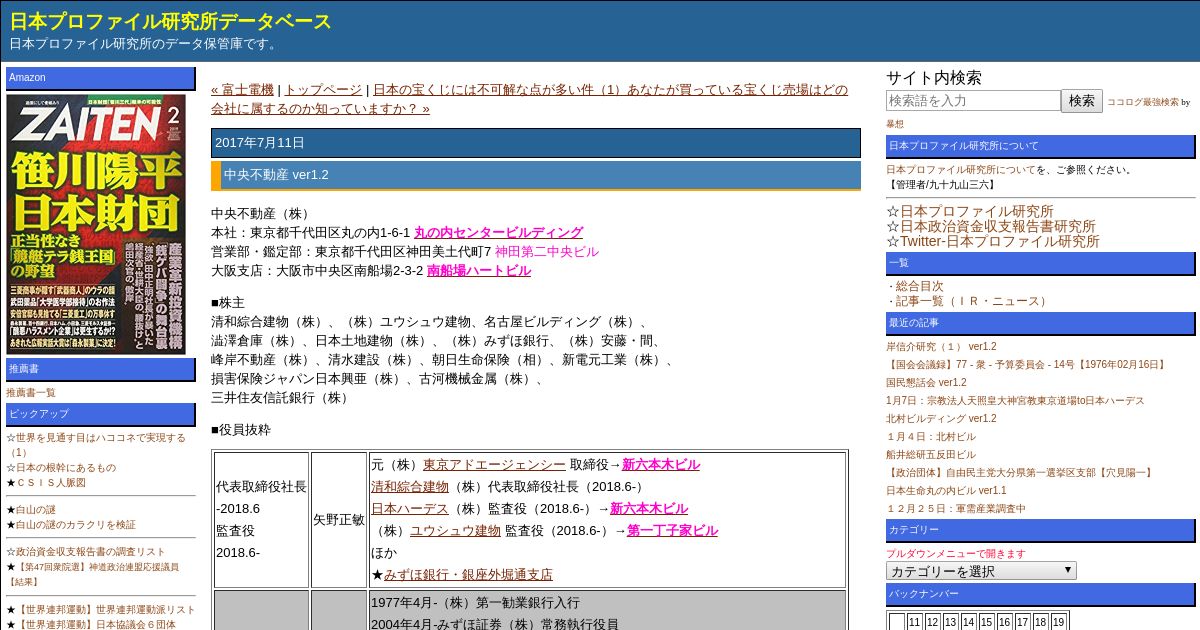Select day 17 in the back number calendar
Image resolution: width=1200 pixels, height=630 pixels.
click(x=1022, y=622)
